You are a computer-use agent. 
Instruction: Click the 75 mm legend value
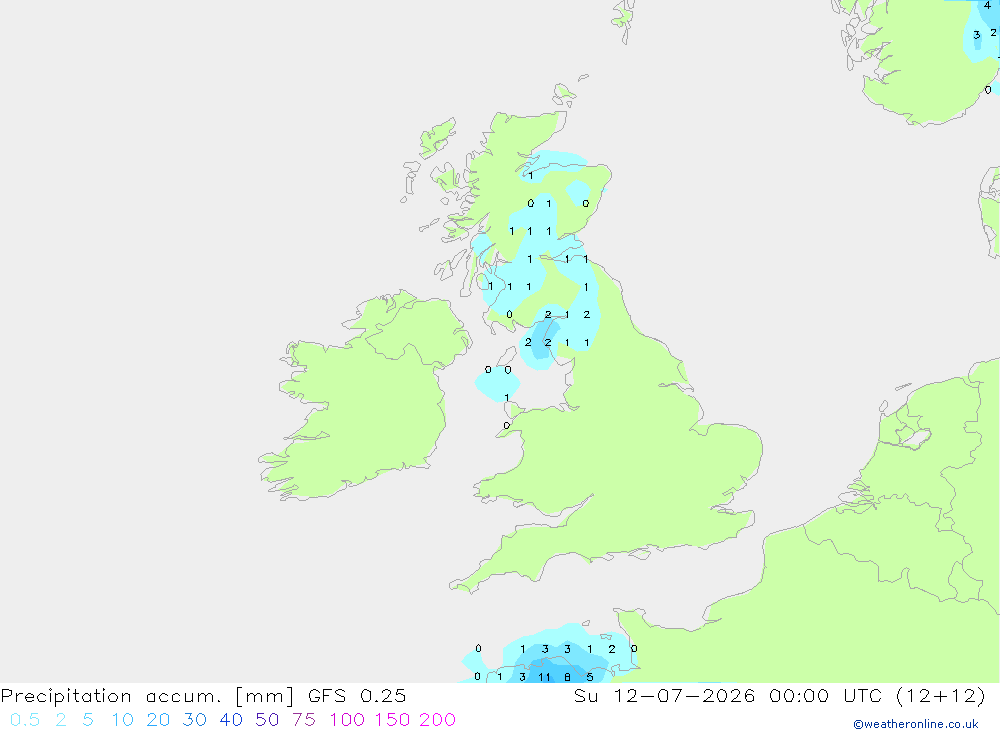(x=304, y=720)
